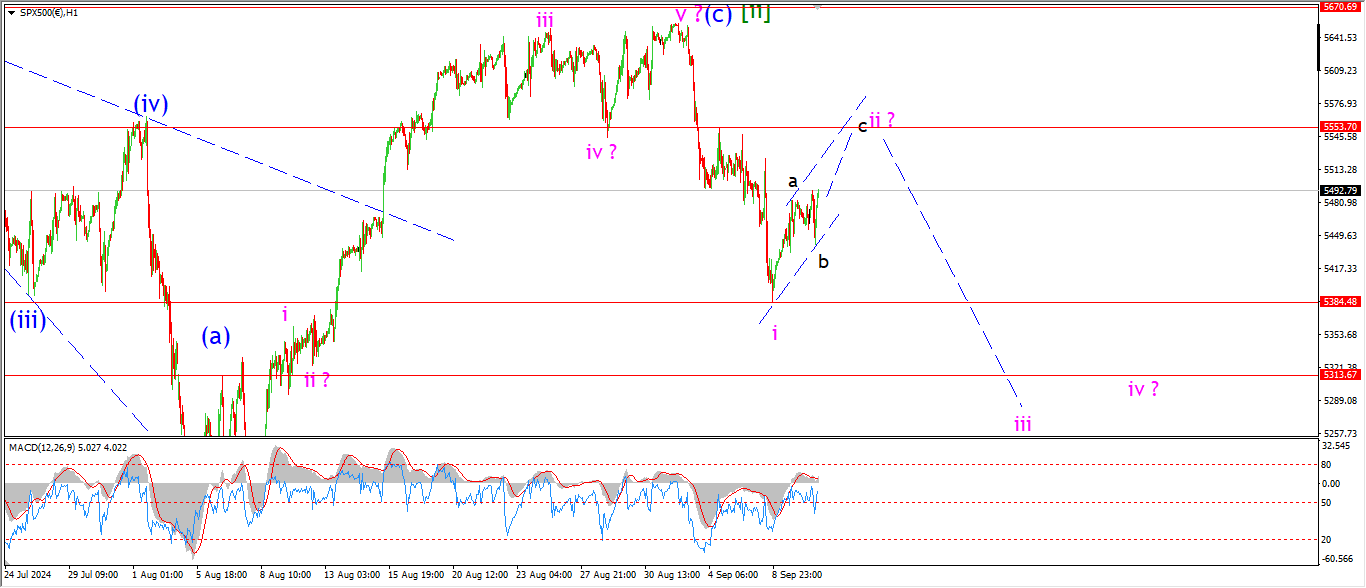
Task: Click the '8 Sep 23:00' time axis label
Action: coord(797,576)
